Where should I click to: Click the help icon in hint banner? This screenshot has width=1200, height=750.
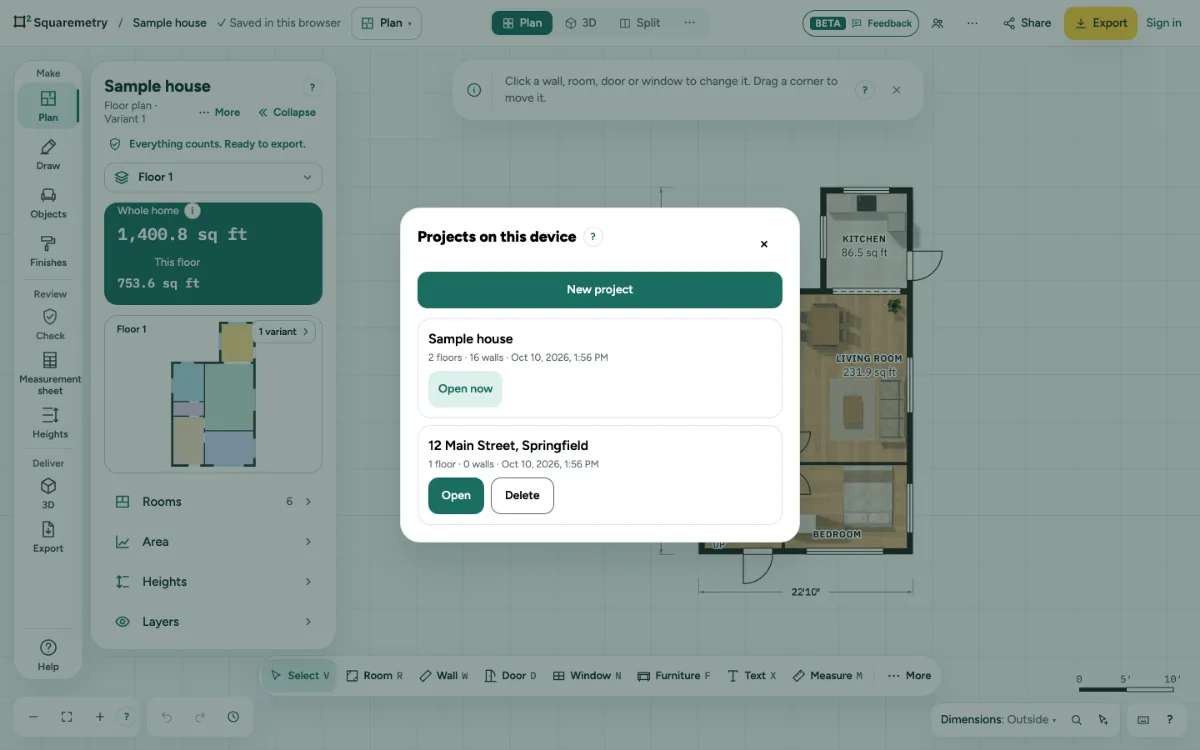(x=865, y=90)
